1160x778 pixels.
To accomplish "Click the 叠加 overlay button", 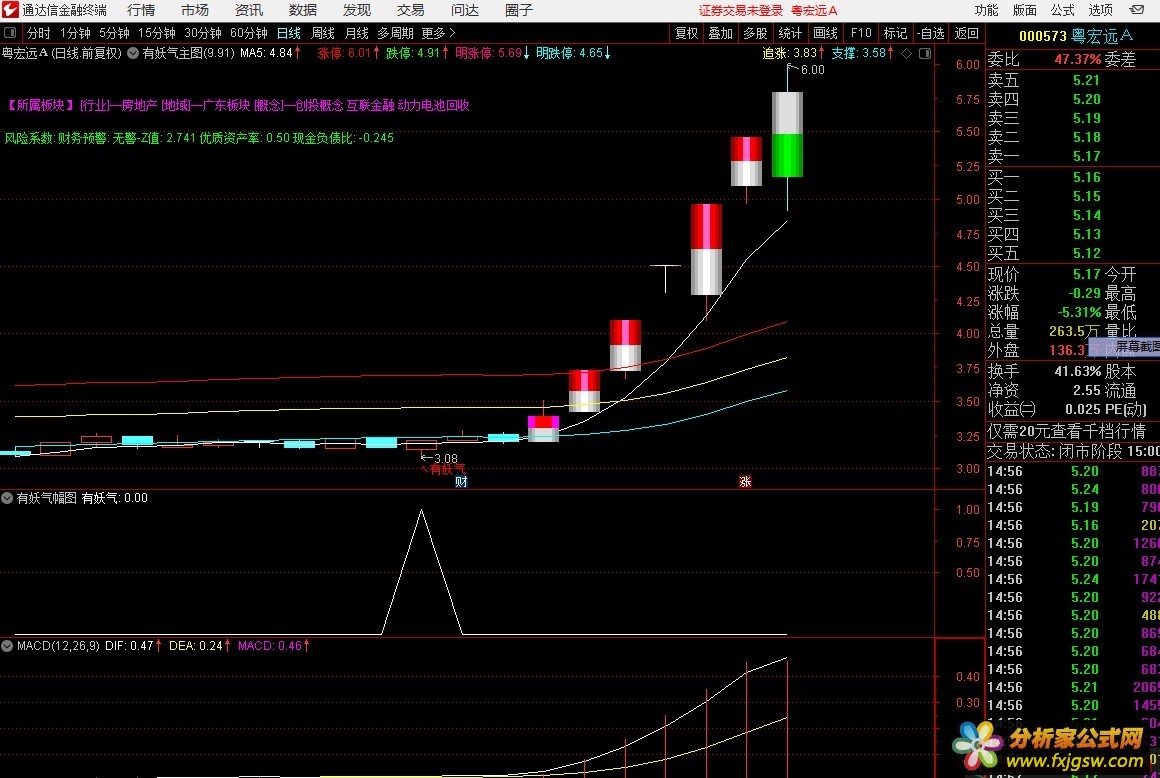I will (721, 33).
